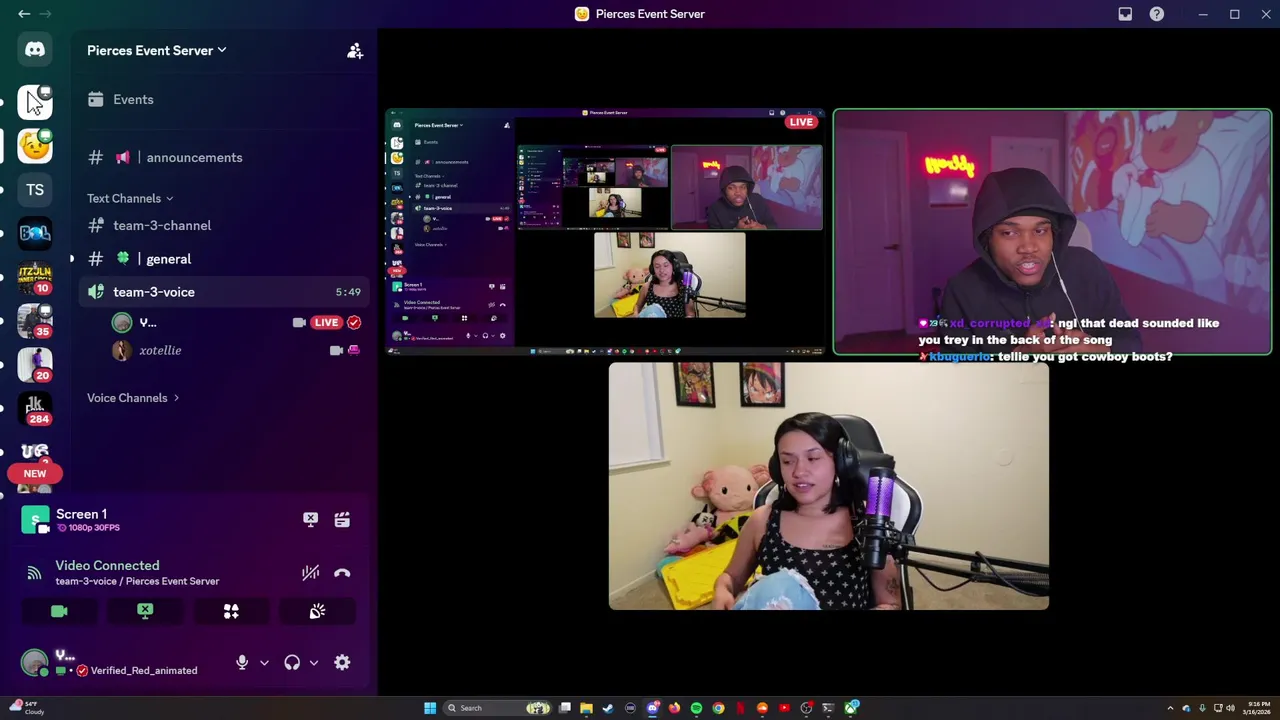Select the team-3-voice channel
Viewport: 1280px width, 720px height.
[x=222, y=292]
